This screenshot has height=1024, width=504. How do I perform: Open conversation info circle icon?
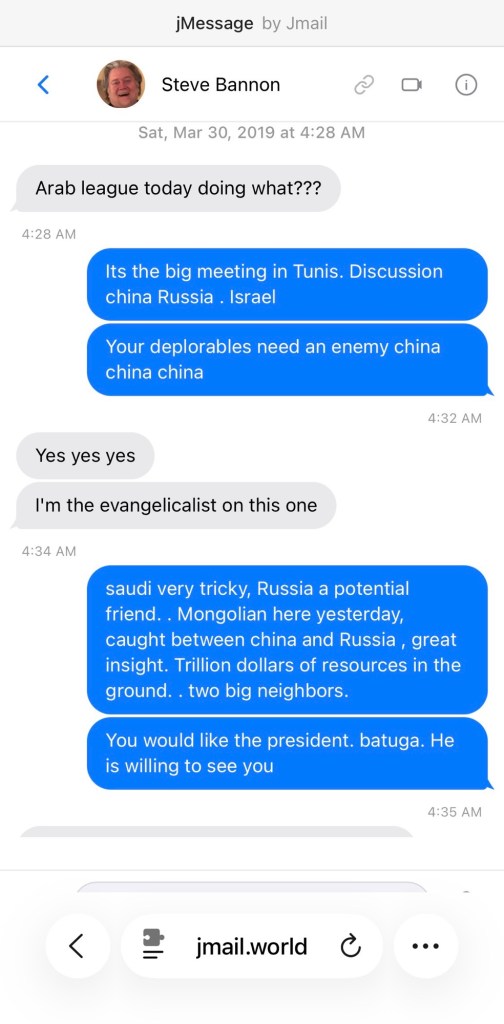(465, 85)
